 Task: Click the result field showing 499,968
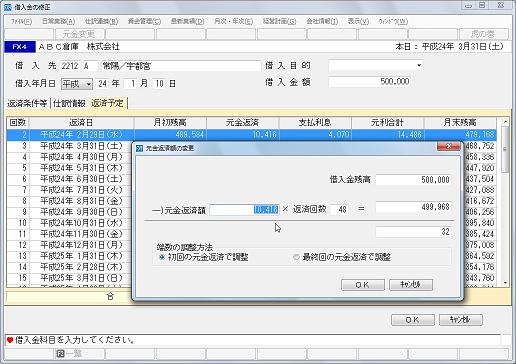point(413,207)
